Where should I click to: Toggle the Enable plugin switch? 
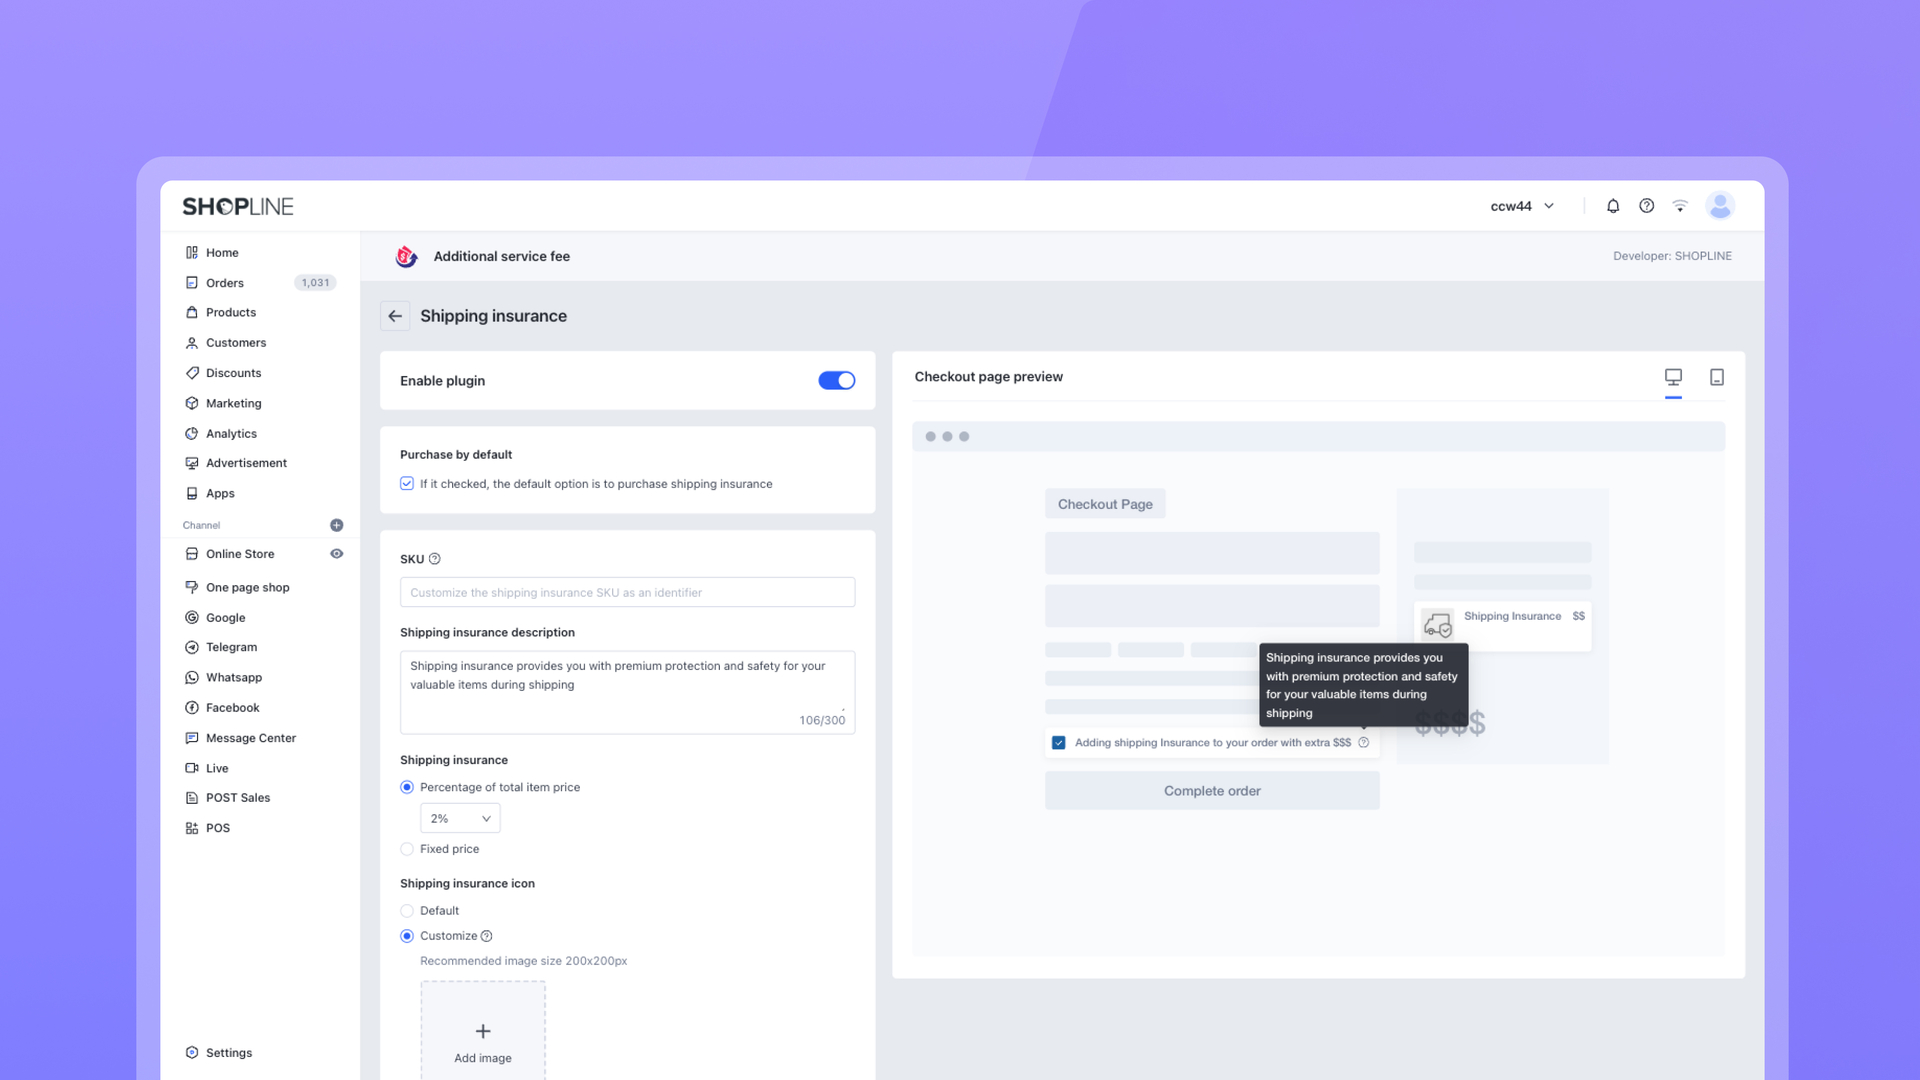[x=836, y=380]
